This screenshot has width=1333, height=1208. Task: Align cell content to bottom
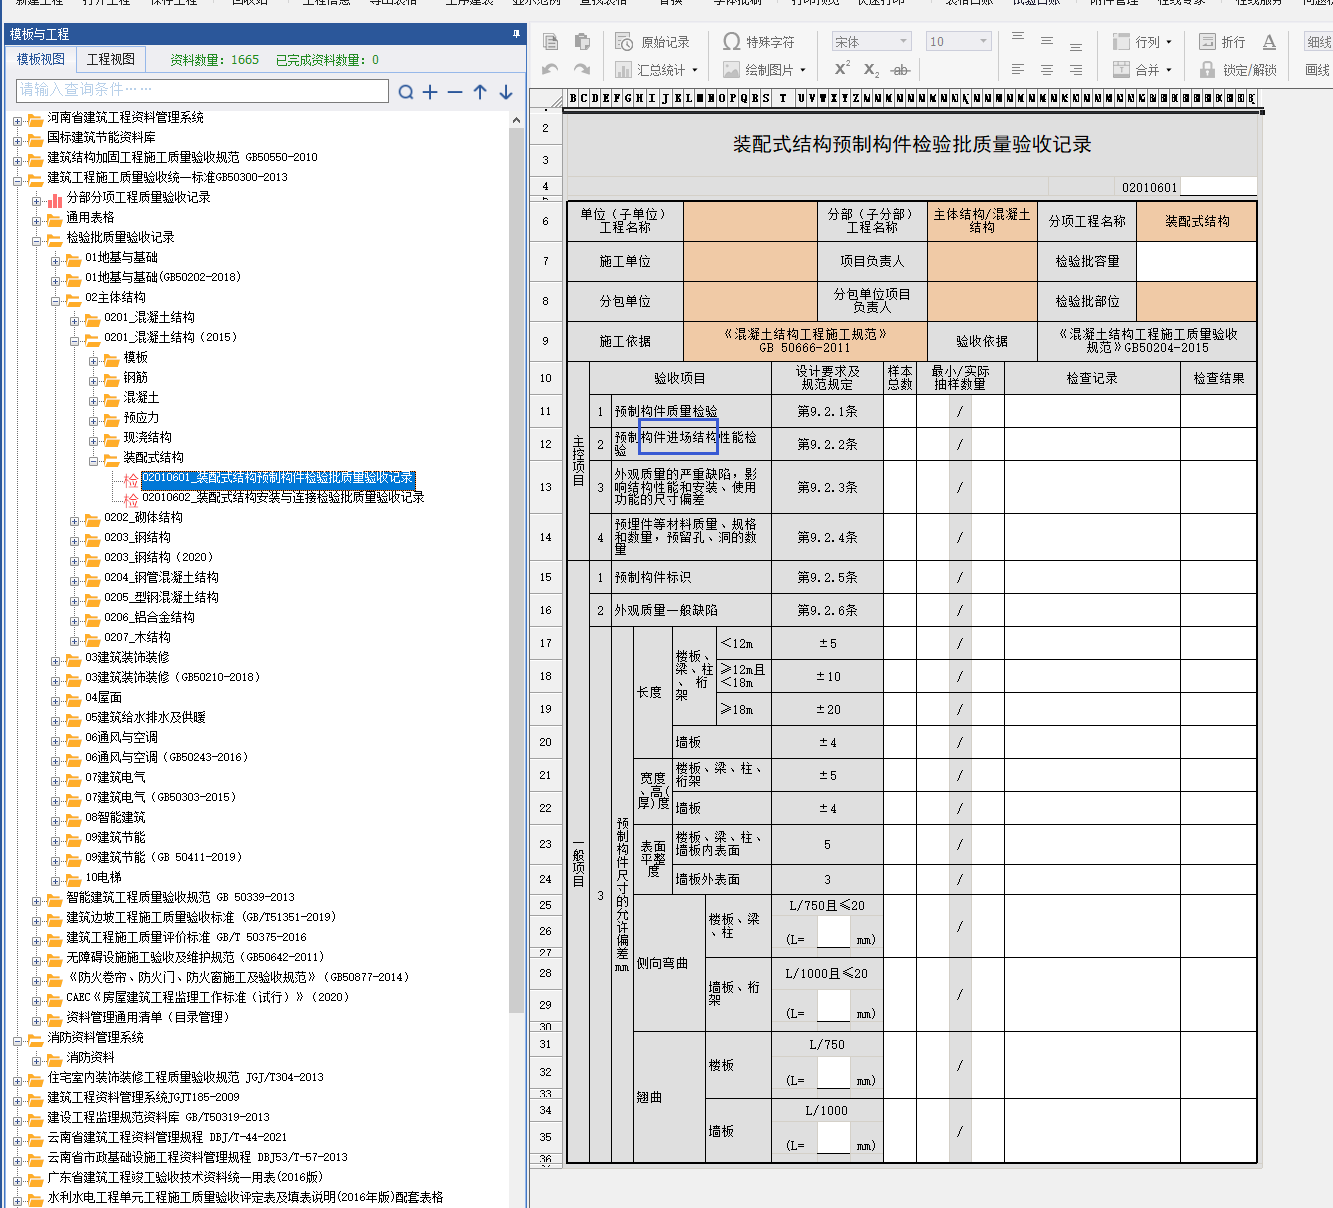pos(1076,46)
